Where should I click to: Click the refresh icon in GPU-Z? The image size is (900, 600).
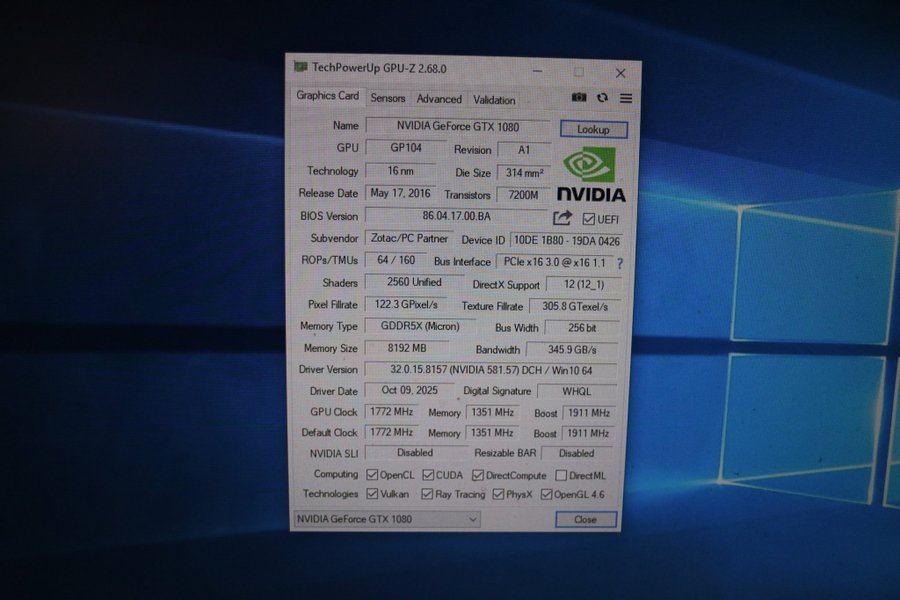(x=602, y=98)
